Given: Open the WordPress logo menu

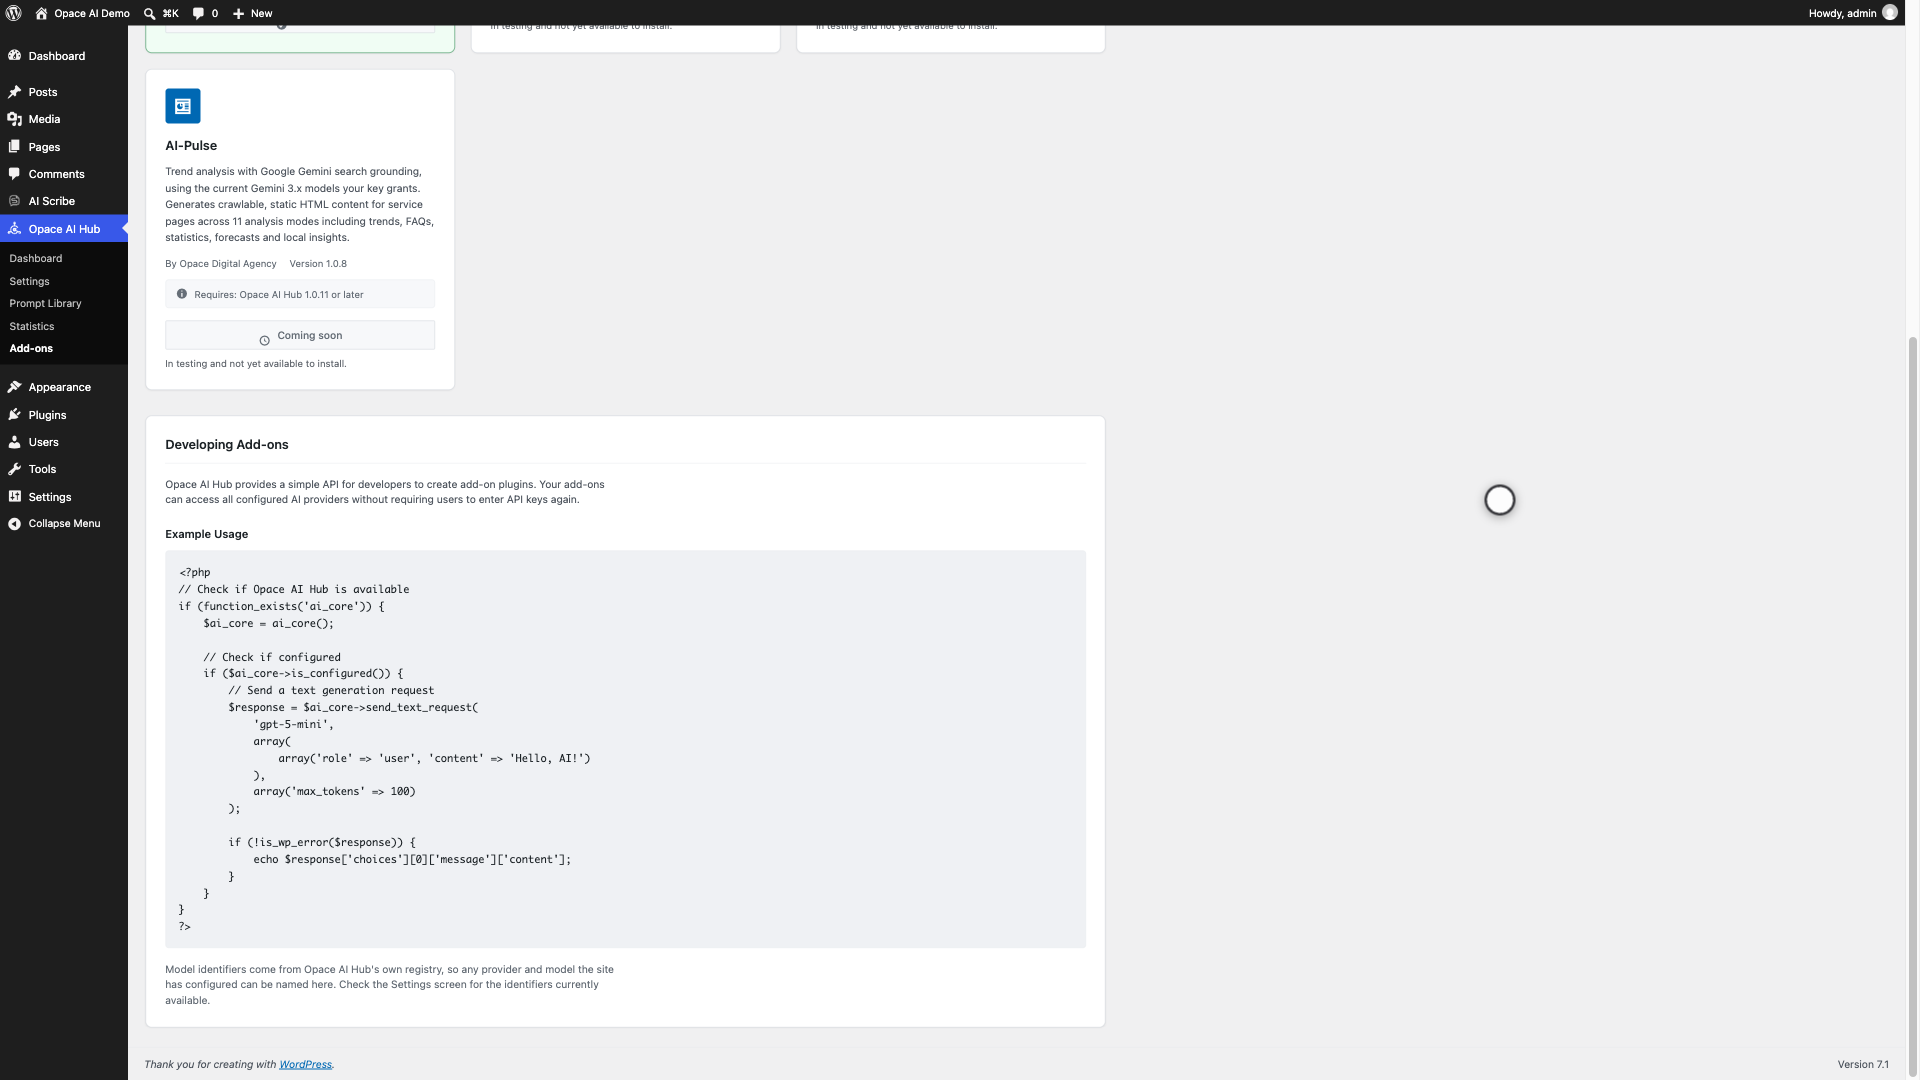Looking at the screenshot, I should [x=14, y=13].
